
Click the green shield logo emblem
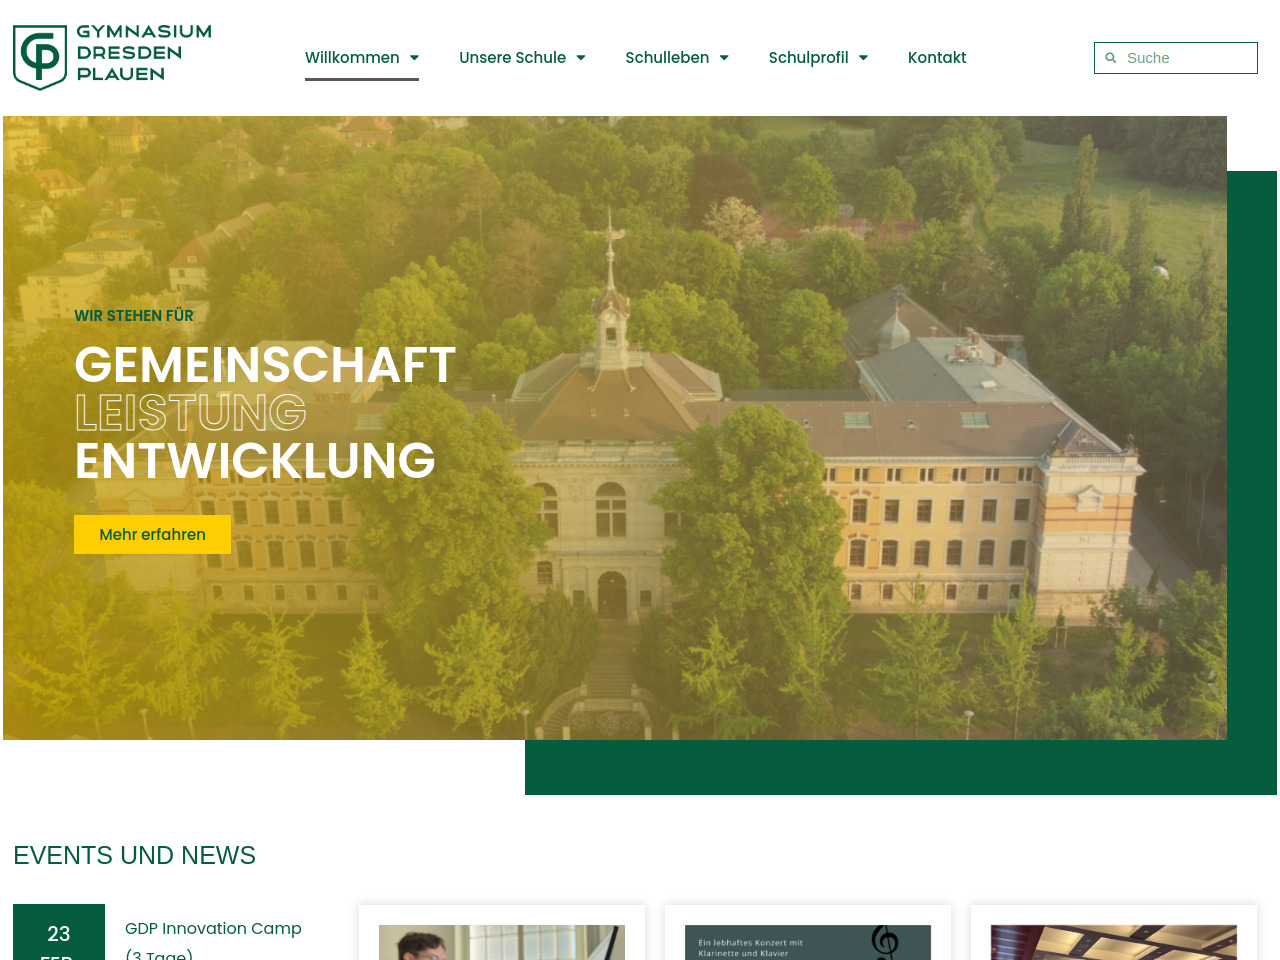40,58
